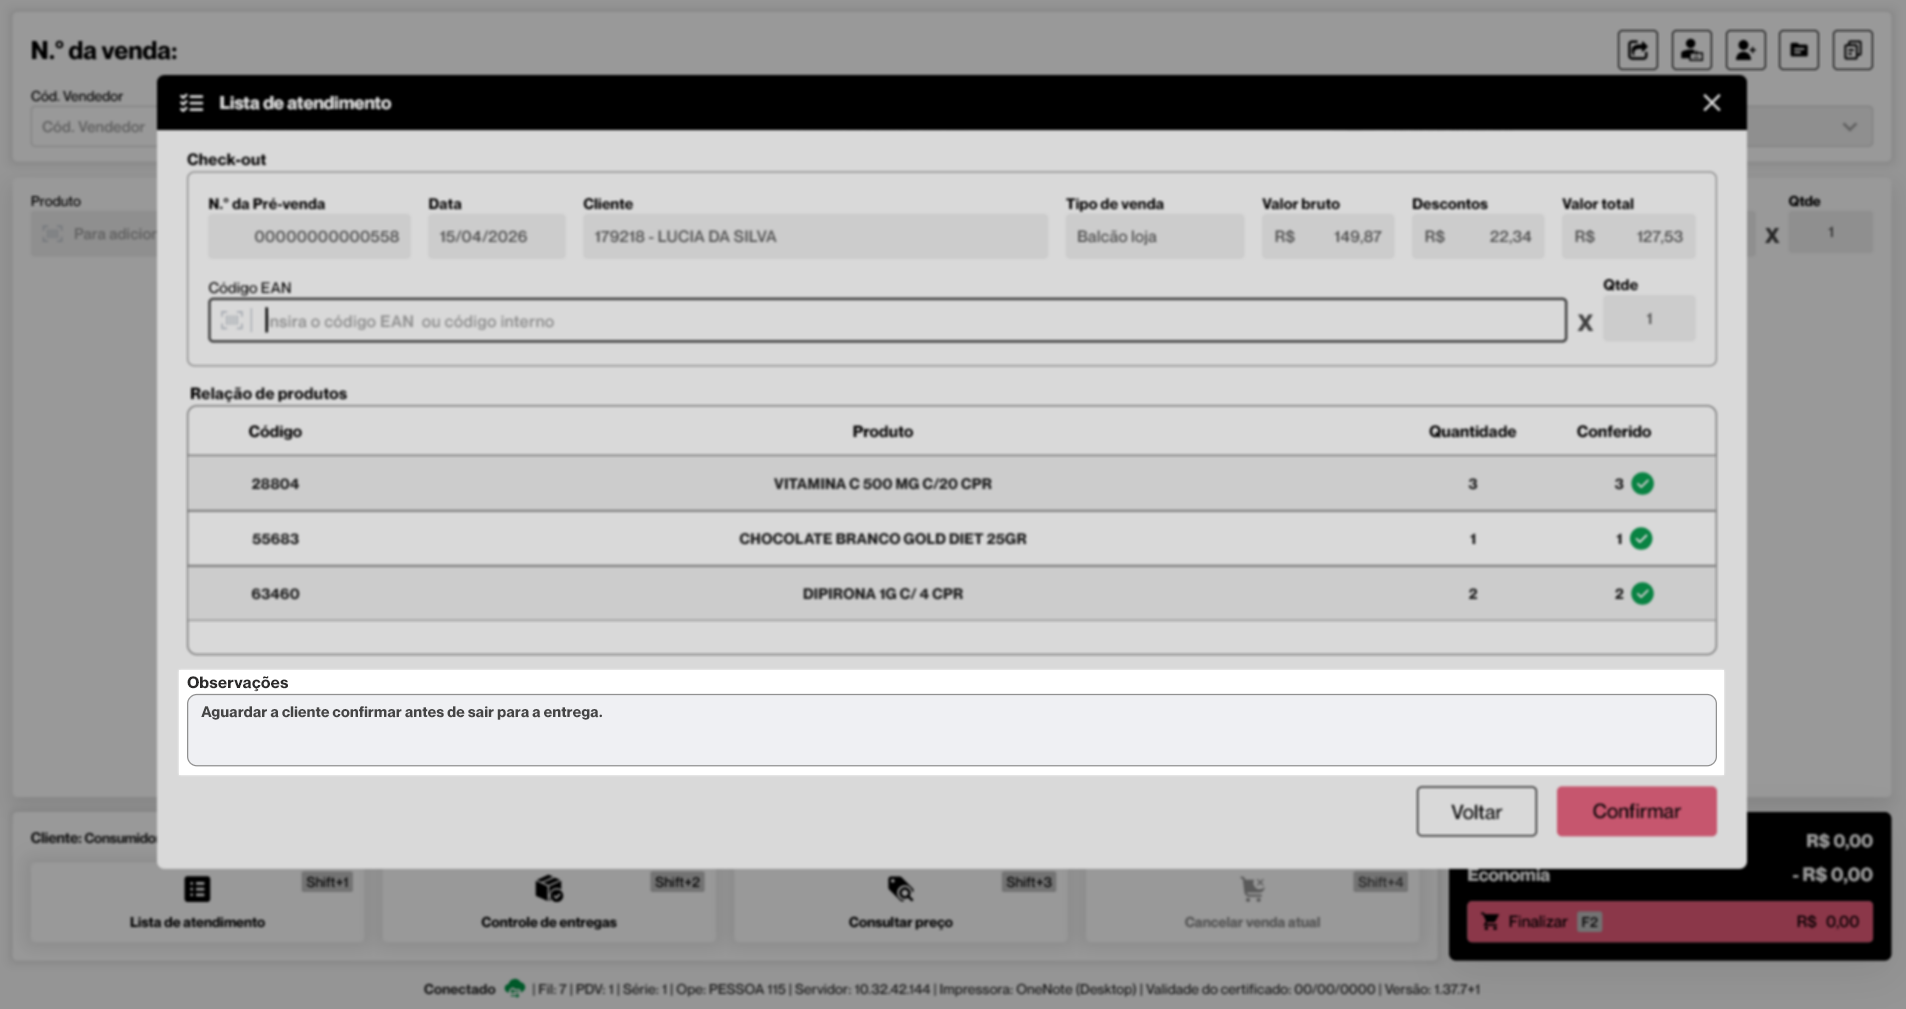
Task: Click the copy documents icon top right
Action: click(x=1852, y=50)
